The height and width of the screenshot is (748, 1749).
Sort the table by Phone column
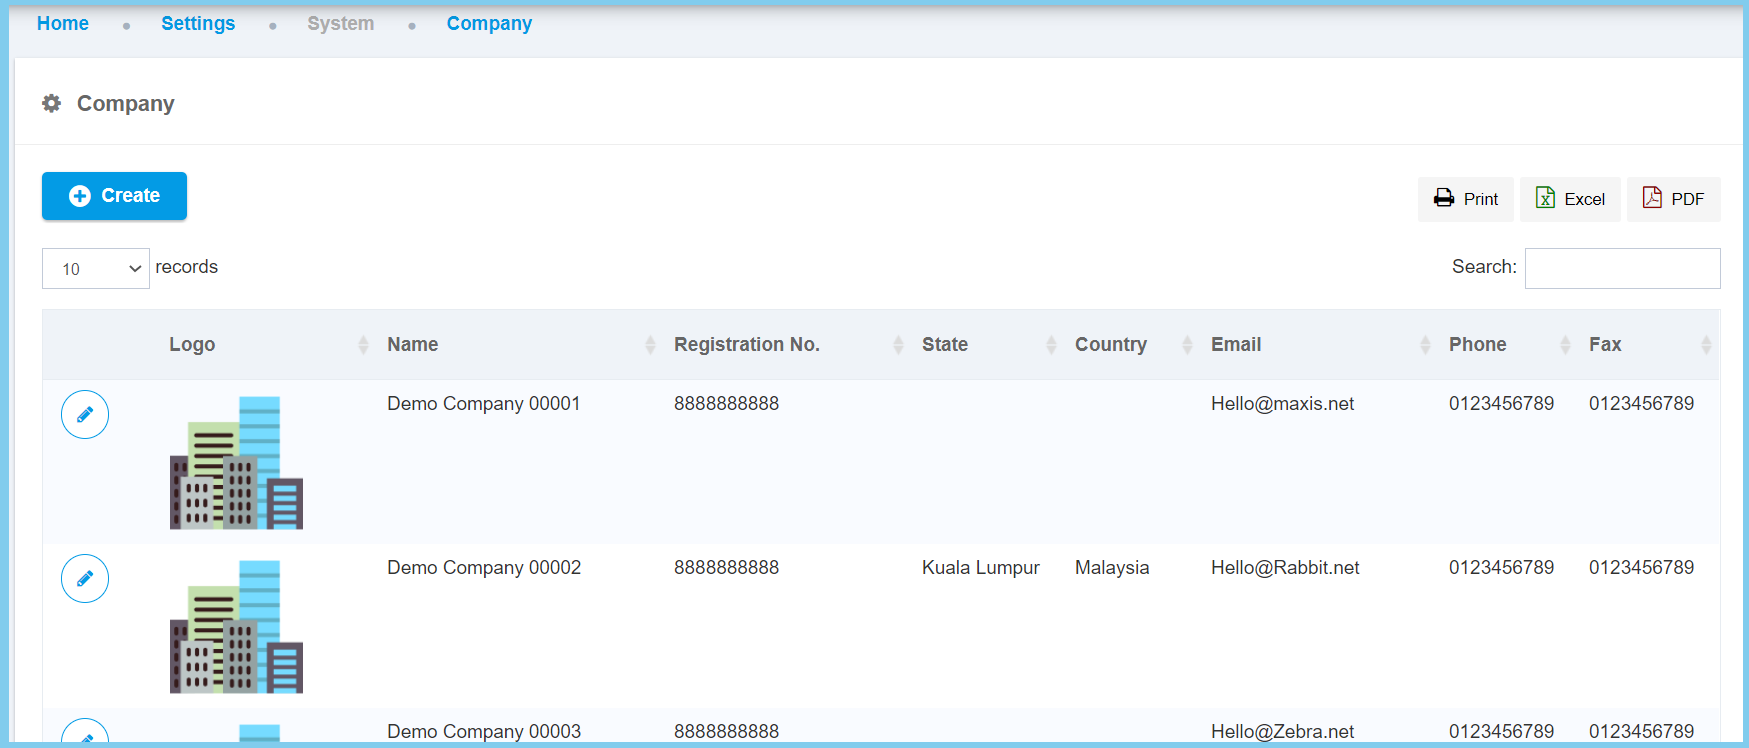(x=1477, y=345)
